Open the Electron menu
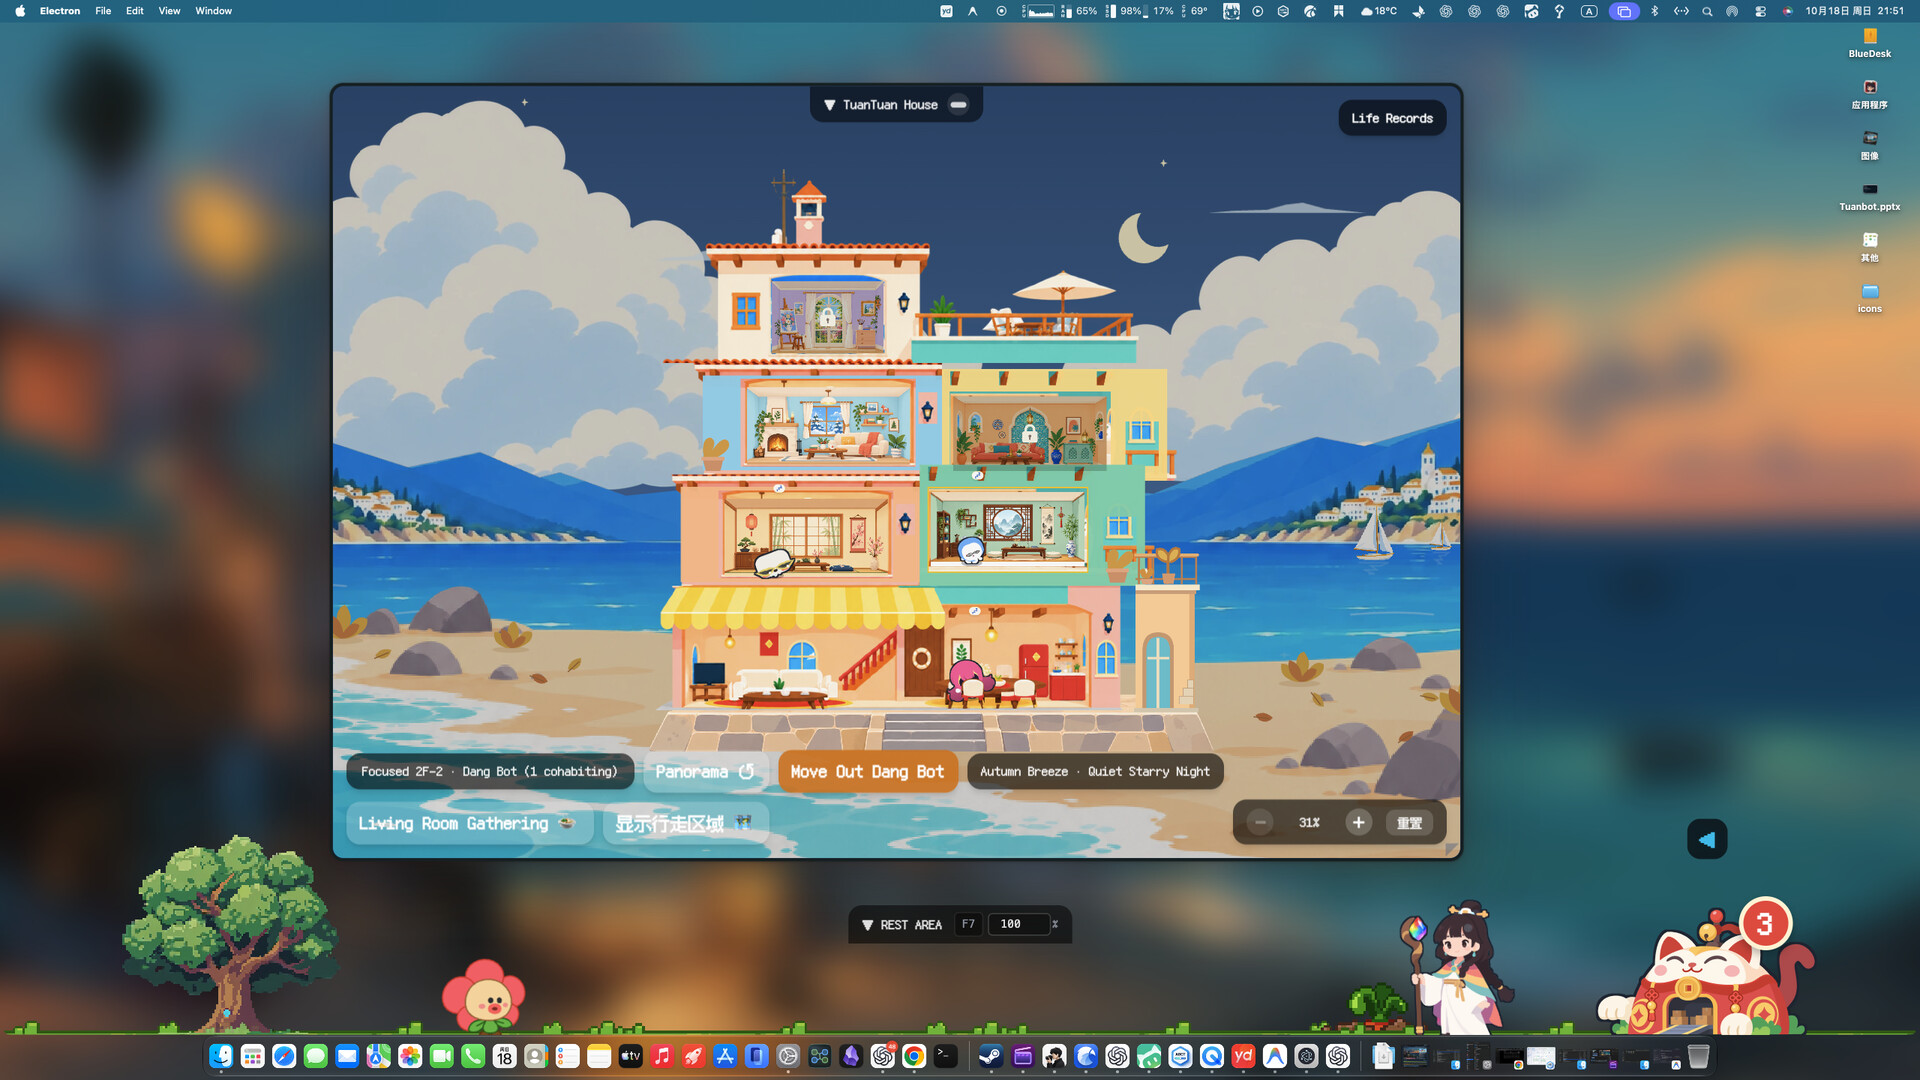 [x=60, y=11]
